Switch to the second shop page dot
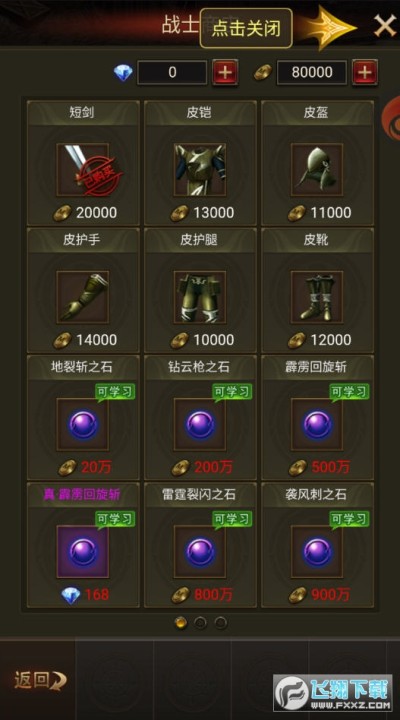400x720 pixels. pos(200,623)
